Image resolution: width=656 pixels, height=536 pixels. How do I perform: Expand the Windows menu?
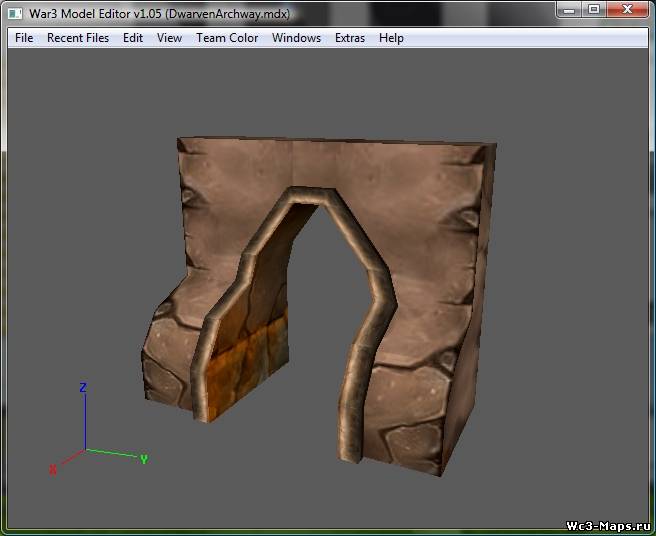click(296, 38)
